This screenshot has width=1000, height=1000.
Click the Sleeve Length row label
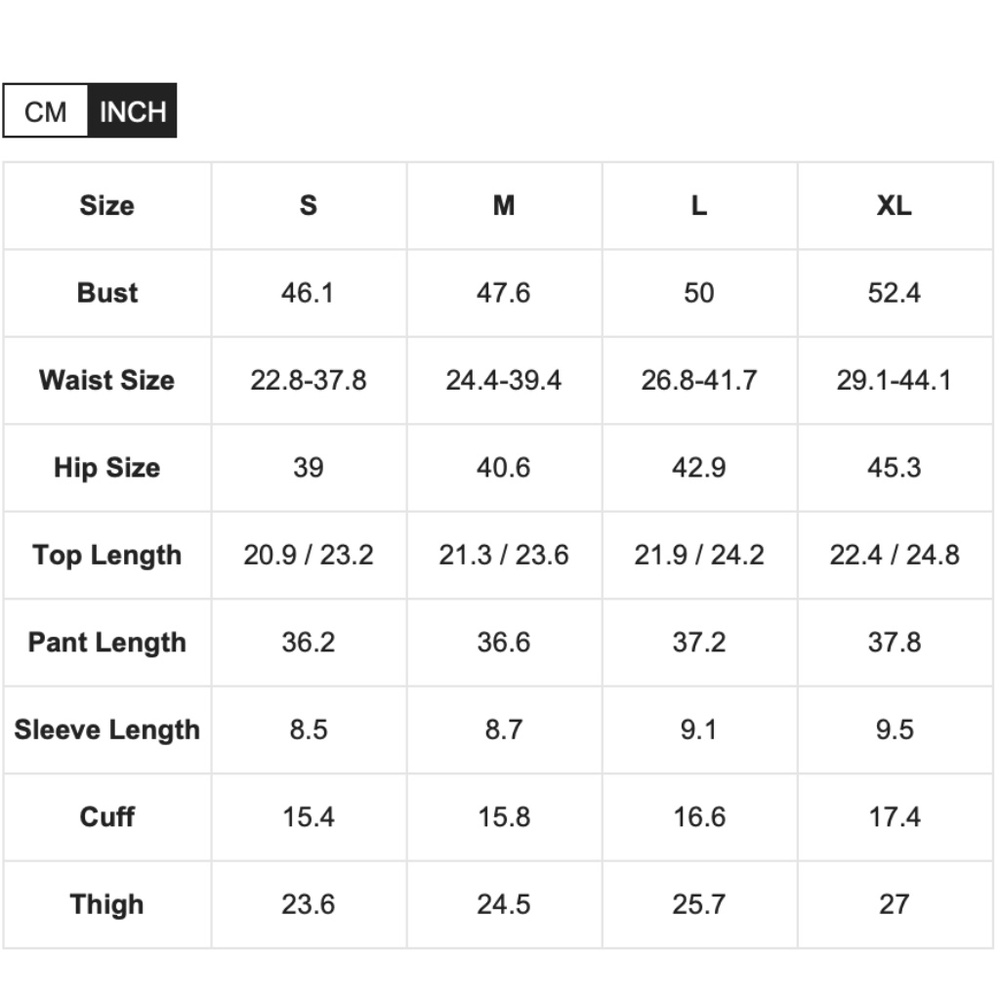coord(107,730)
